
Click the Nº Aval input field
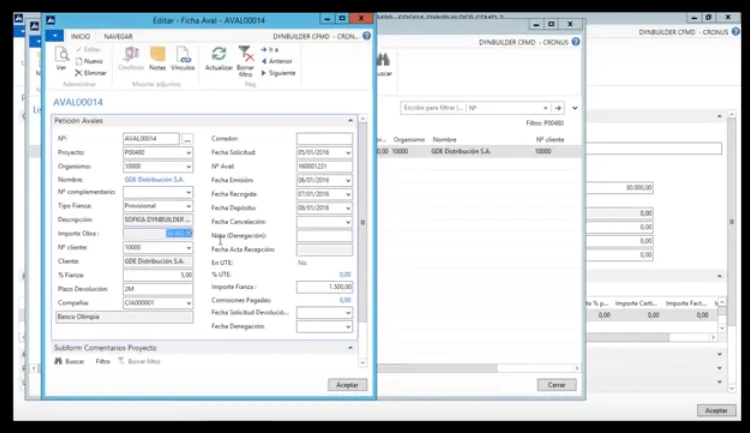click(x=324, y=167)
